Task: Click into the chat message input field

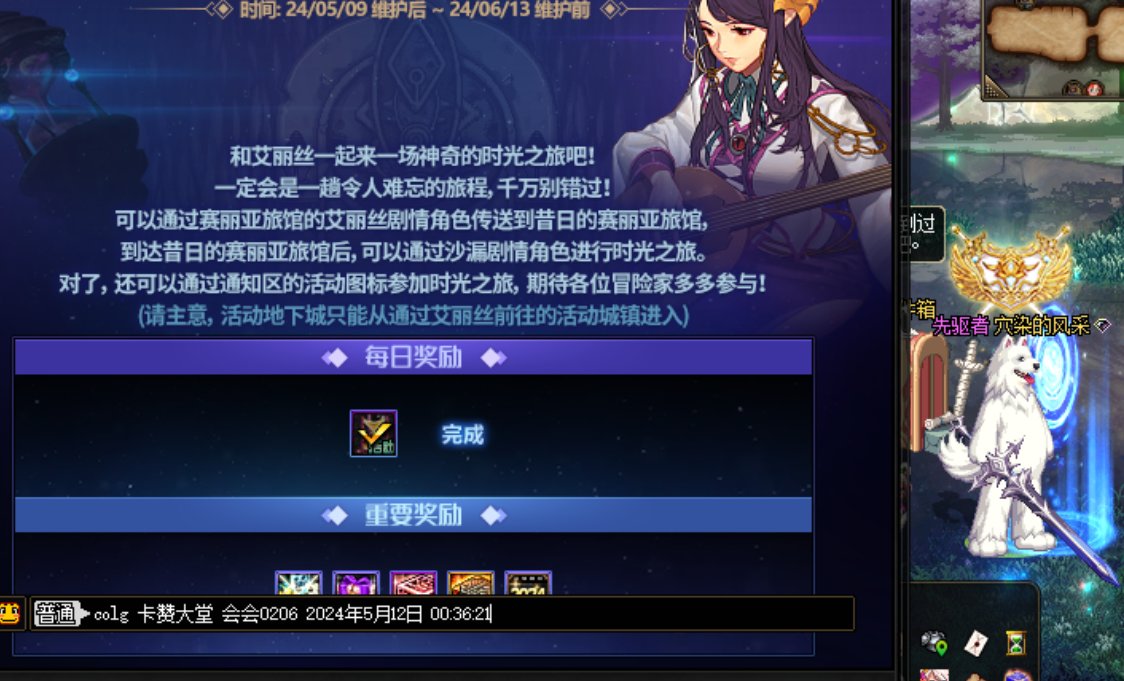Action: 442,614
